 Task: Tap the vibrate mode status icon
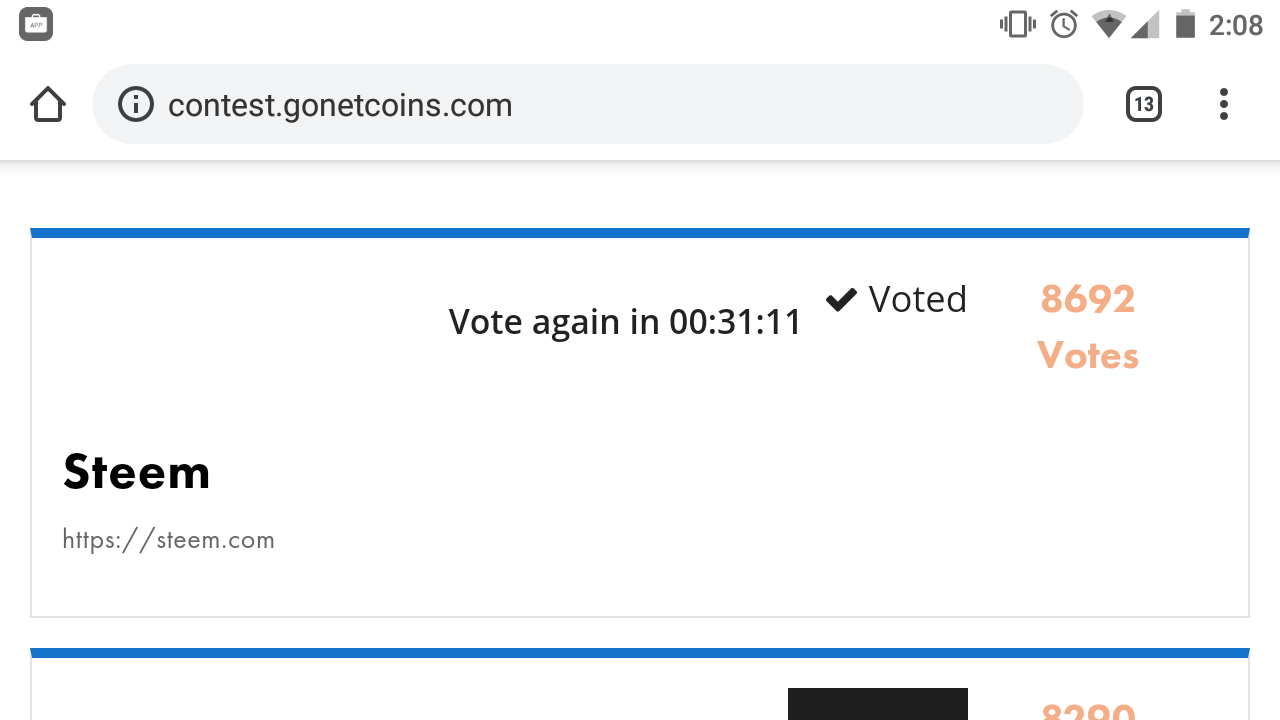point(1017,24)
